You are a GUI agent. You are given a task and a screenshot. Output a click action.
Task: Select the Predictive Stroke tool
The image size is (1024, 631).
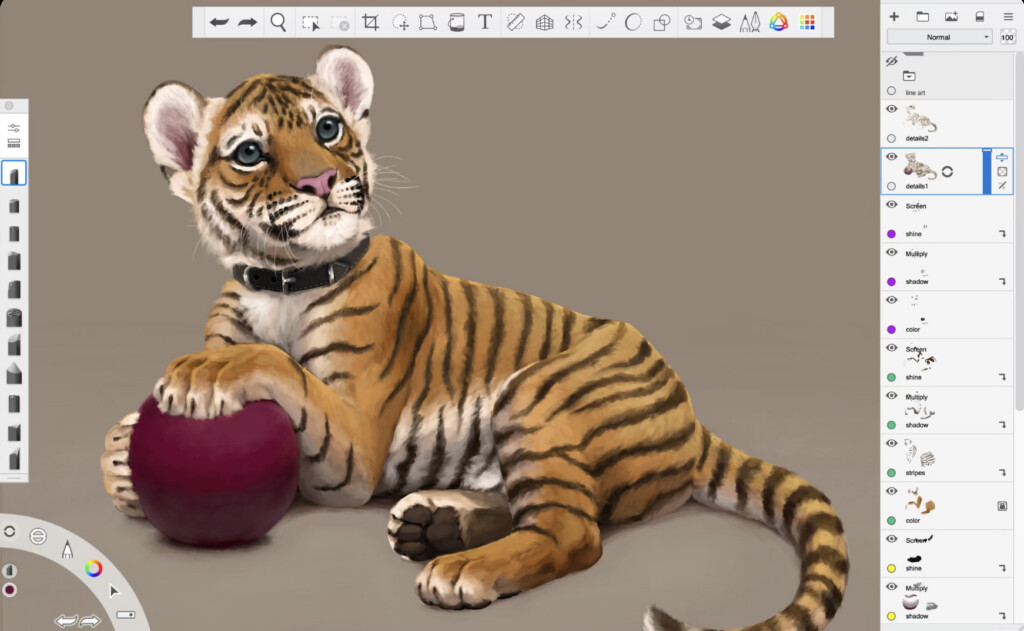(605, 23)
